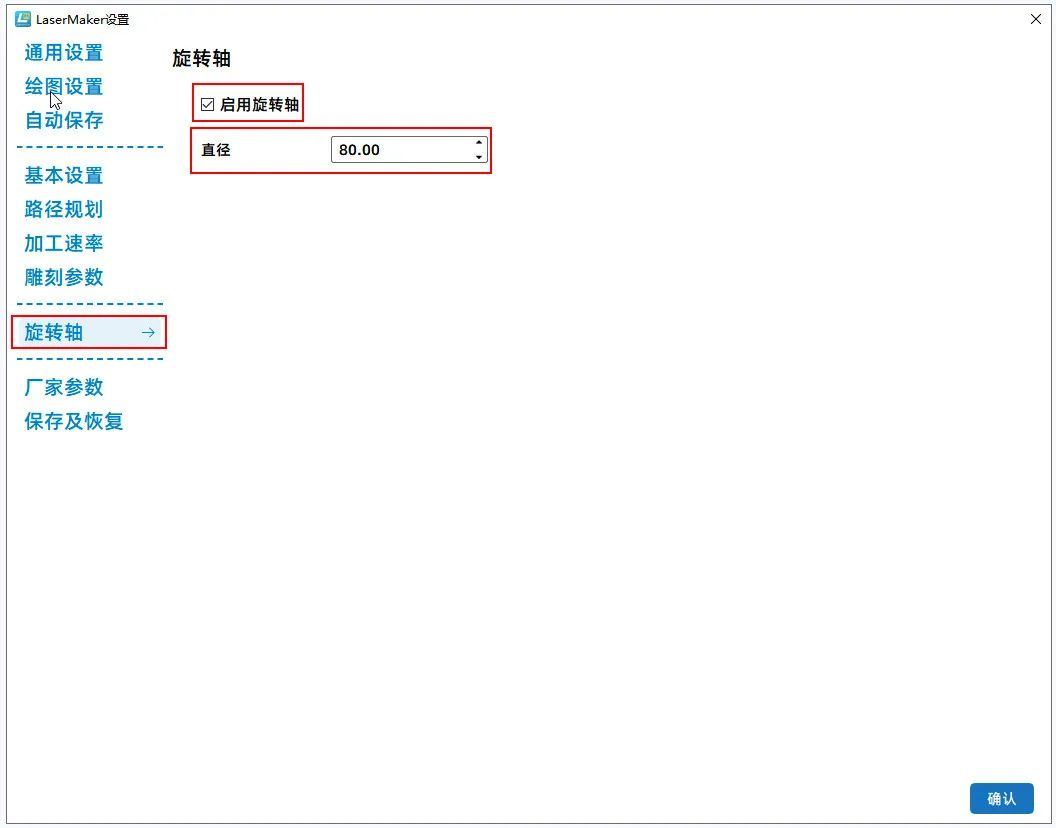Close the LaserMaker设置 window
Viewport: 1056px width, 828px height.
[x=1035, y=19]
